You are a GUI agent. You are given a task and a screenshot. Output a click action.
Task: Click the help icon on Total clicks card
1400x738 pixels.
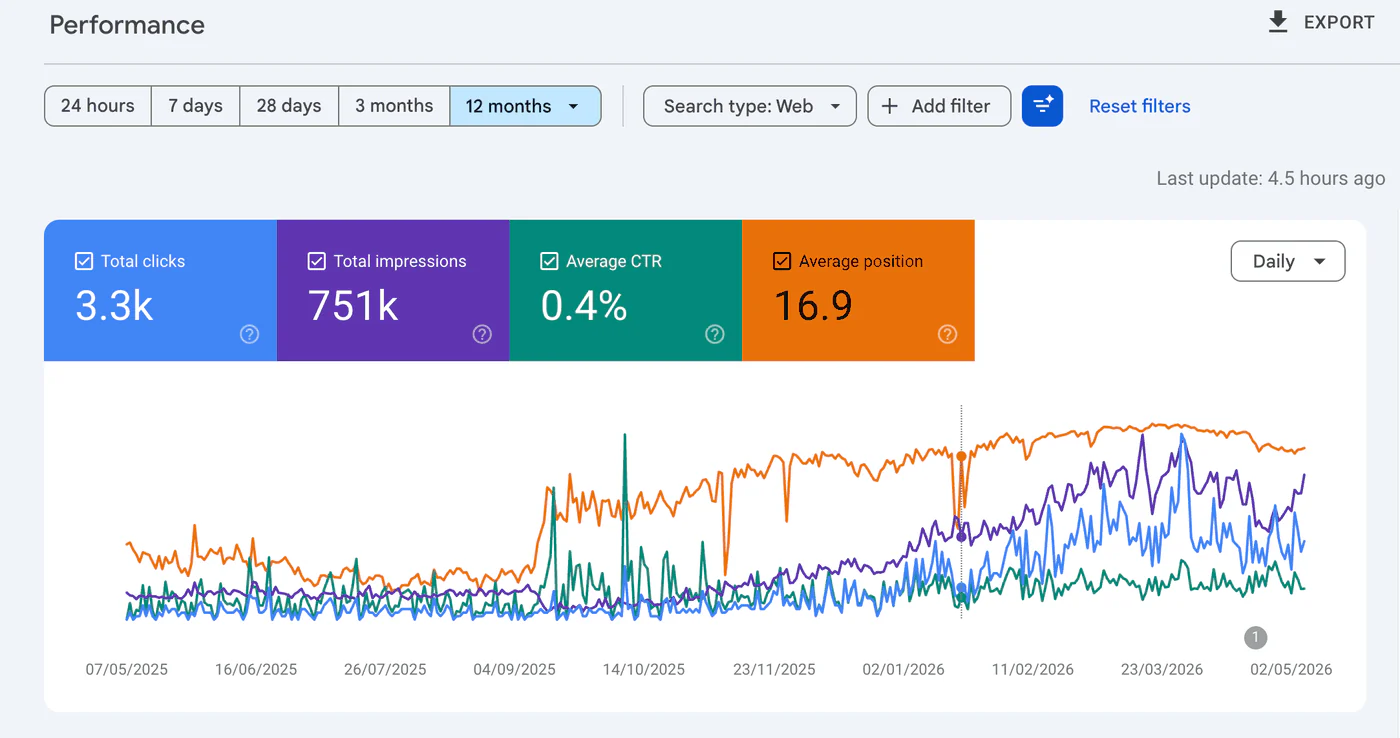pyautogui.click(x=250, y=334)
